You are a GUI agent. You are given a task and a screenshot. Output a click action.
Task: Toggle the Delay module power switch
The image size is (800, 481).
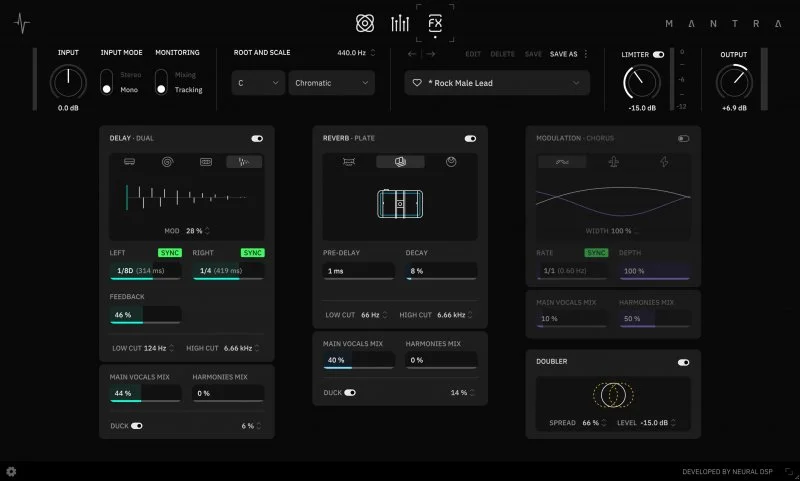pos(257,138)
